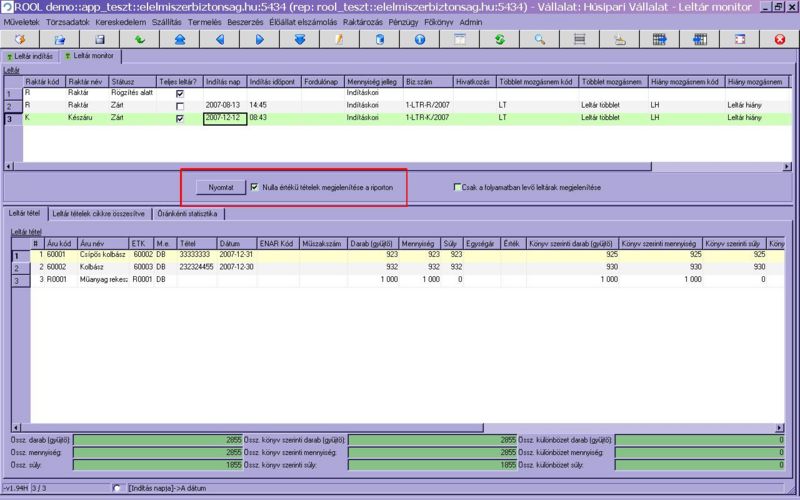Viewport: 800px width, 500px height.
Task: Select the radio button in status bar
Action: pyautogui.click(x=117, y=488)
